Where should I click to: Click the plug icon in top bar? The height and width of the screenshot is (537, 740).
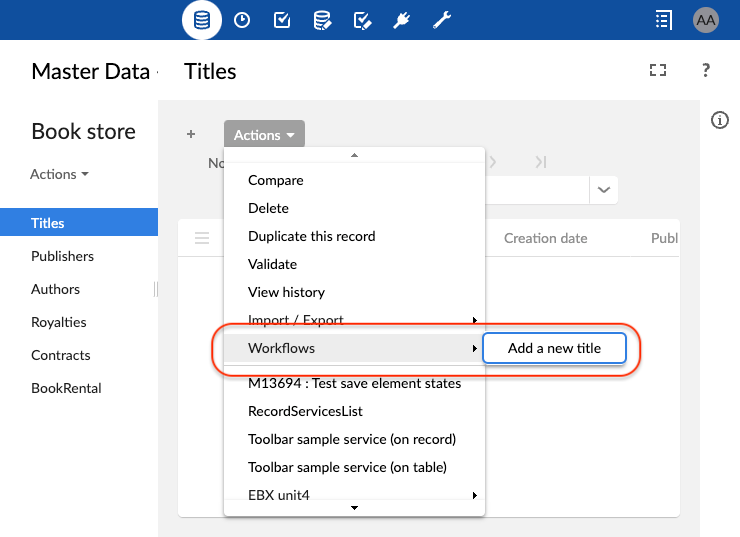pyautogui.click(x=401, y=19)
